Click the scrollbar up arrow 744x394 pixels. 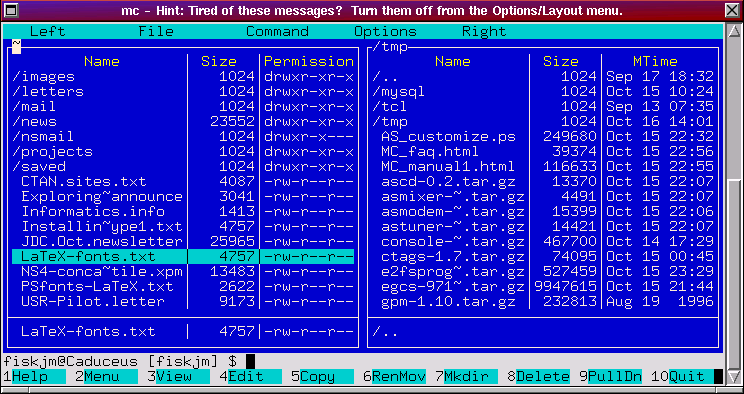click(734, 31)
